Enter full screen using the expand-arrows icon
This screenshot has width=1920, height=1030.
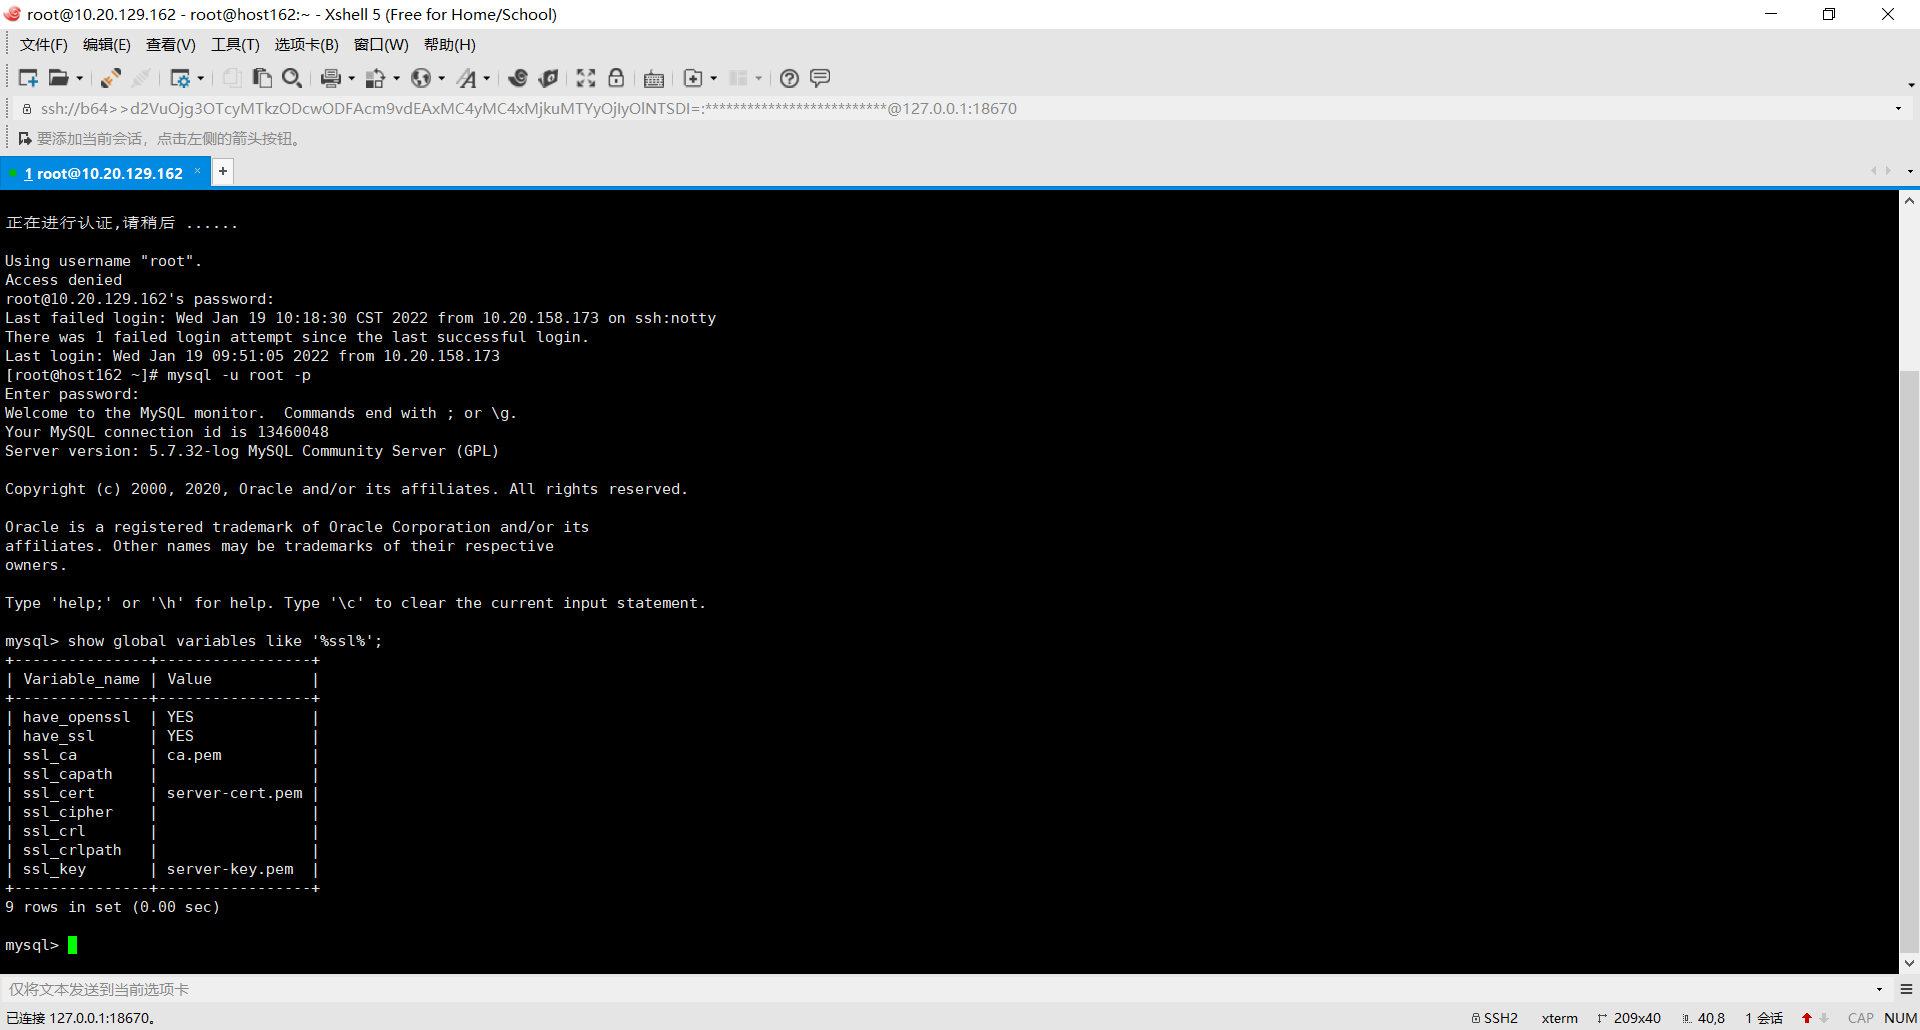(585, 78)
